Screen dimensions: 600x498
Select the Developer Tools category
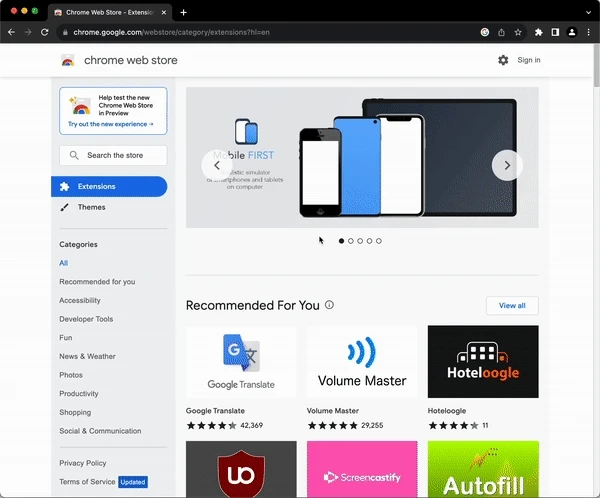pos(86,319)
